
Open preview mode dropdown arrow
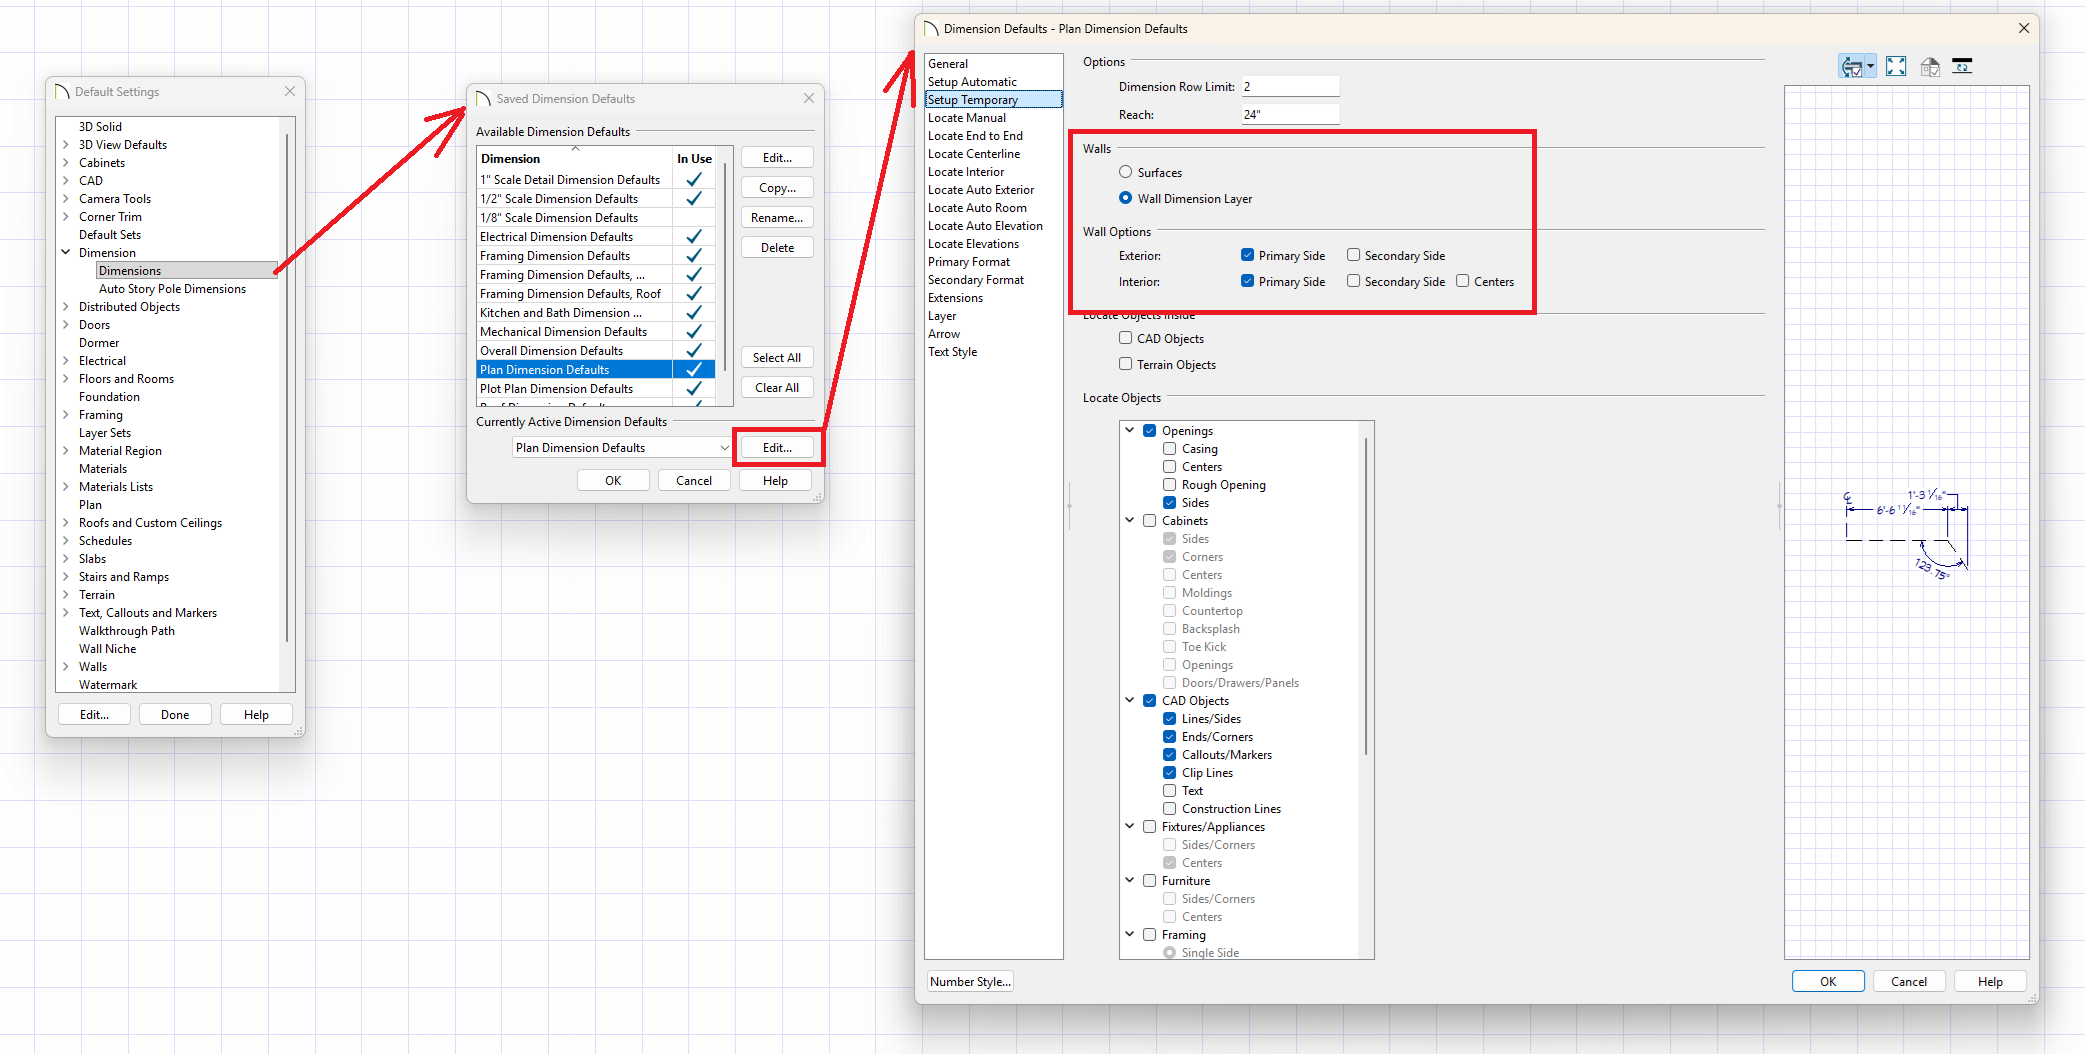(1870, 67)
